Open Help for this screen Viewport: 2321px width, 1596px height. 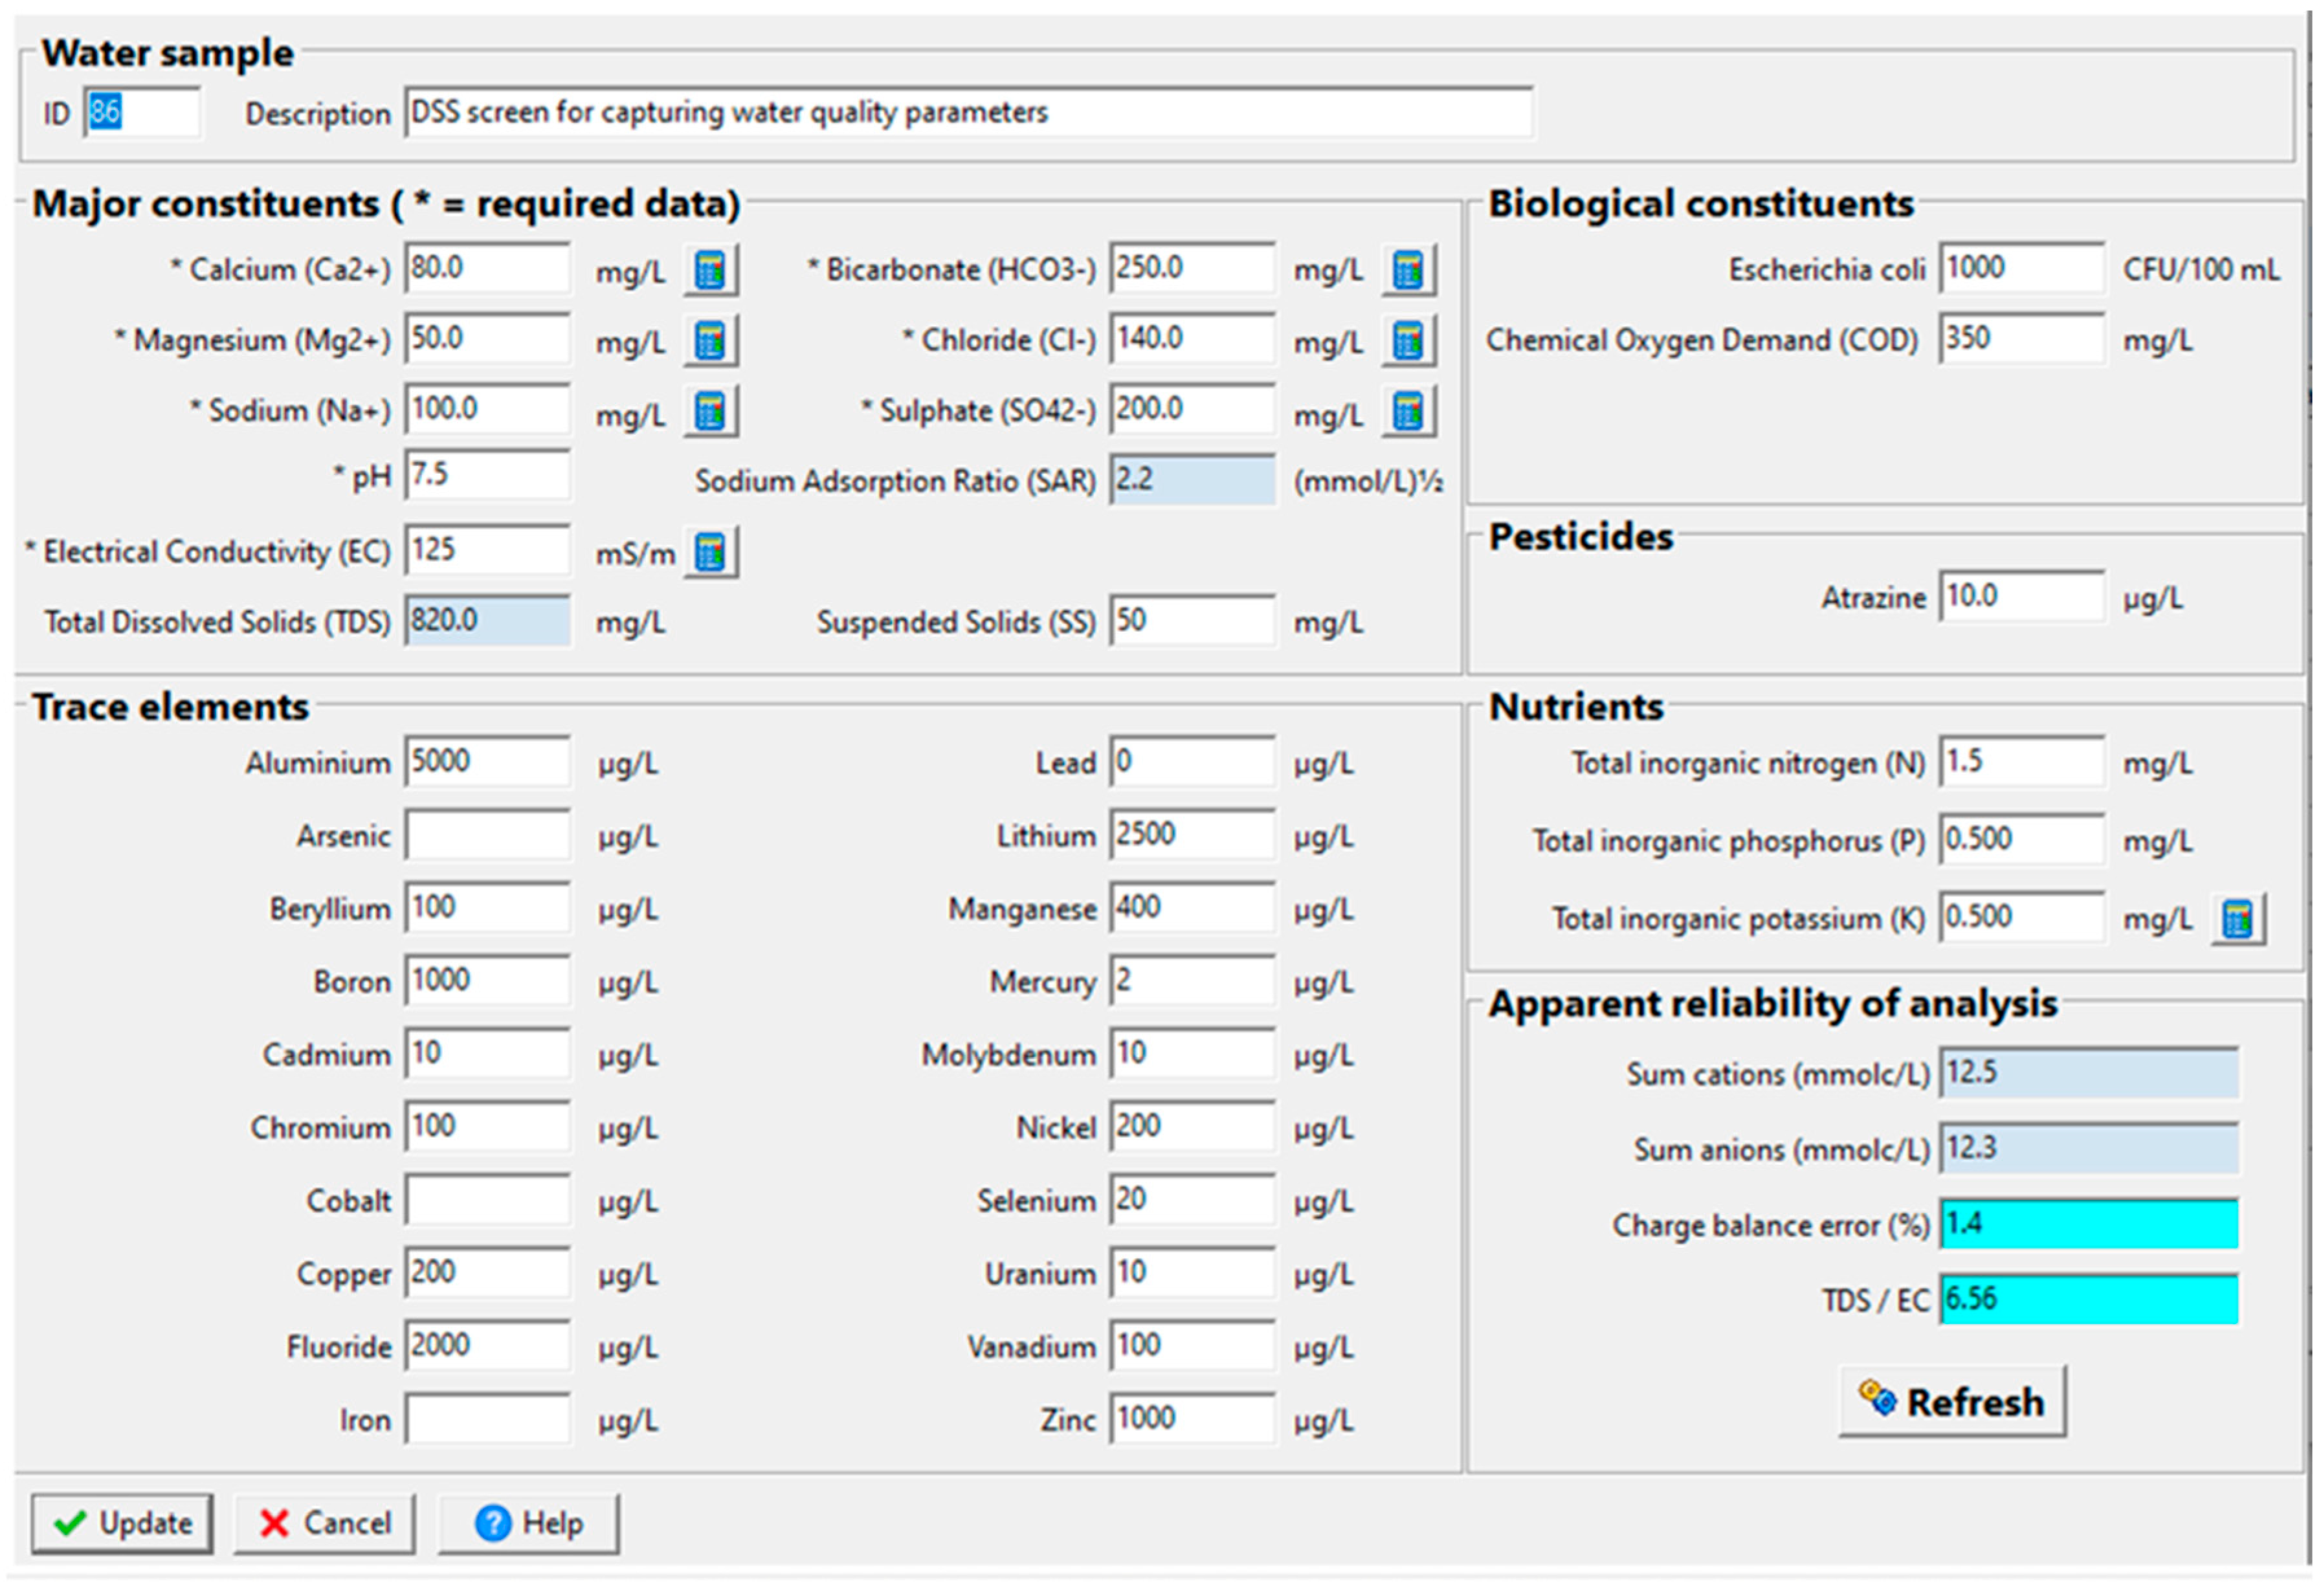(528, 1523)
